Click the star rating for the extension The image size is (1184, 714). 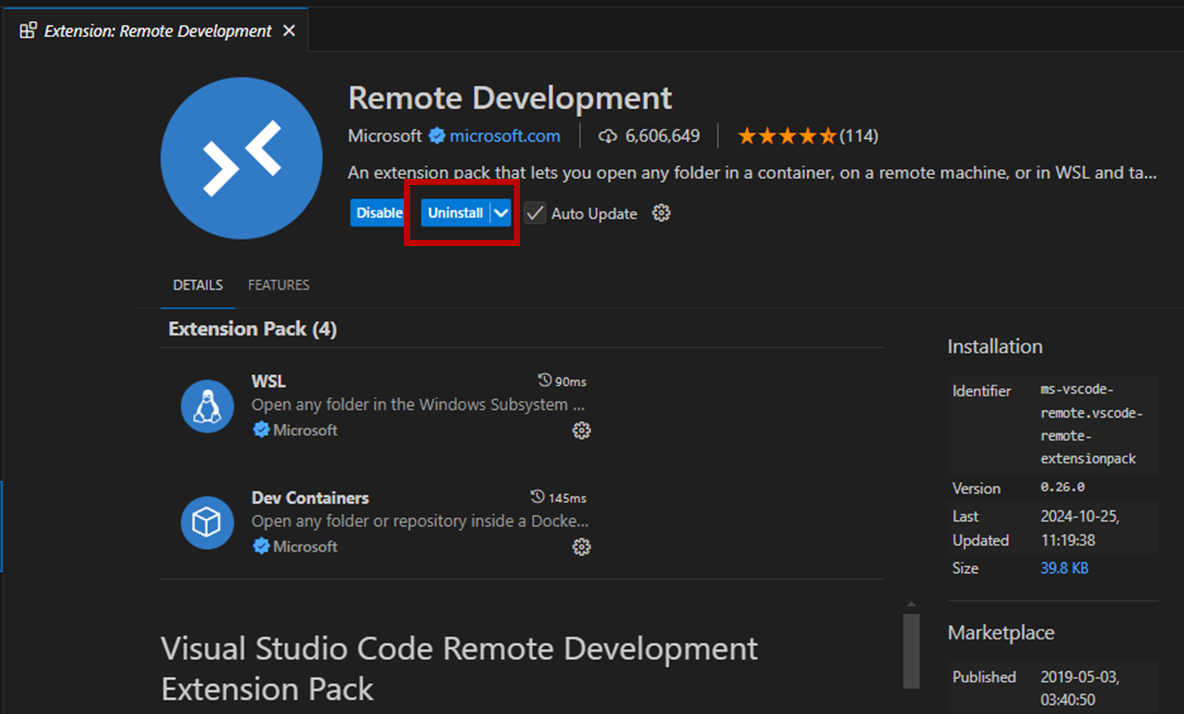click(787, 136)
